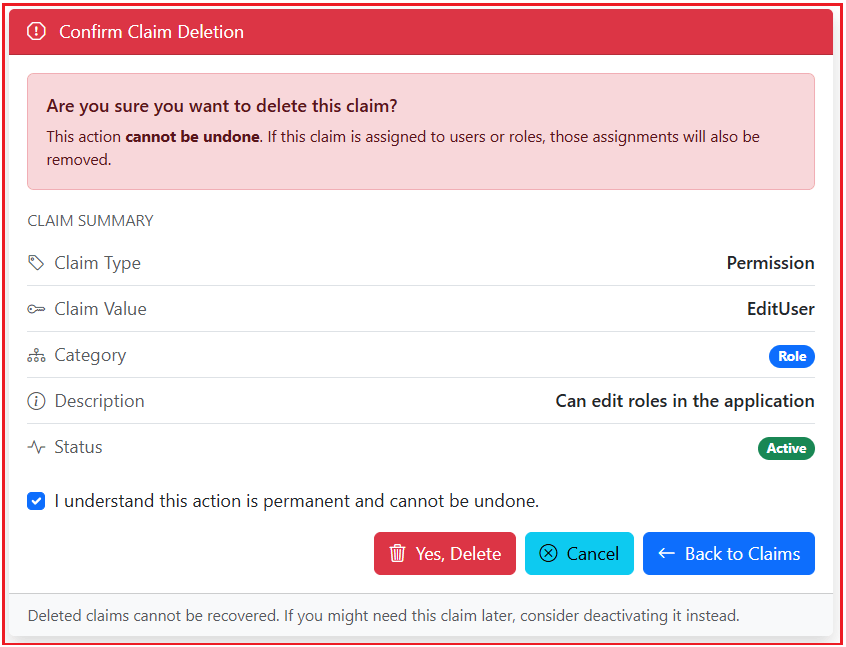Click the left arrow icon in Back to Claims
The height and width of the screenshot is (647, 846).
coord(666,553)
